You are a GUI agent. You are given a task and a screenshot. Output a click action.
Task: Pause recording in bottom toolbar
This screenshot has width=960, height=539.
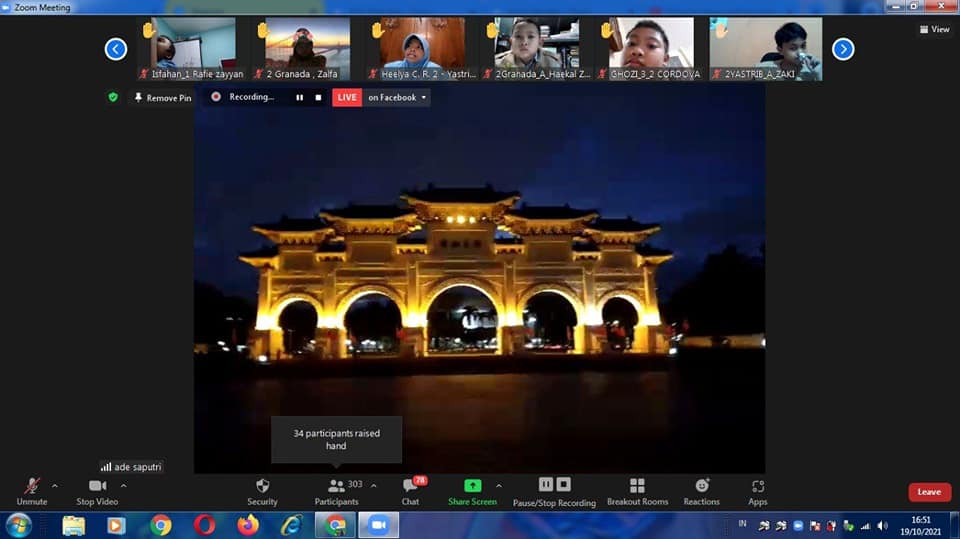(546, 484)
